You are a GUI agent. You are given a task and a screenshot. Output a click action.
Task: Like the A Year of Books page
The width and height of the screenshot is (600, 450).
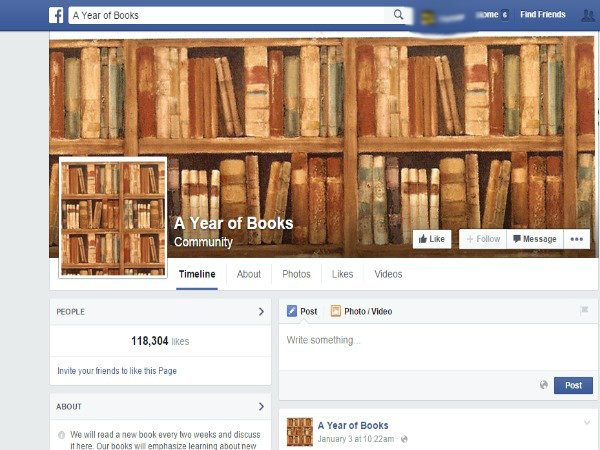click(432, 239)
